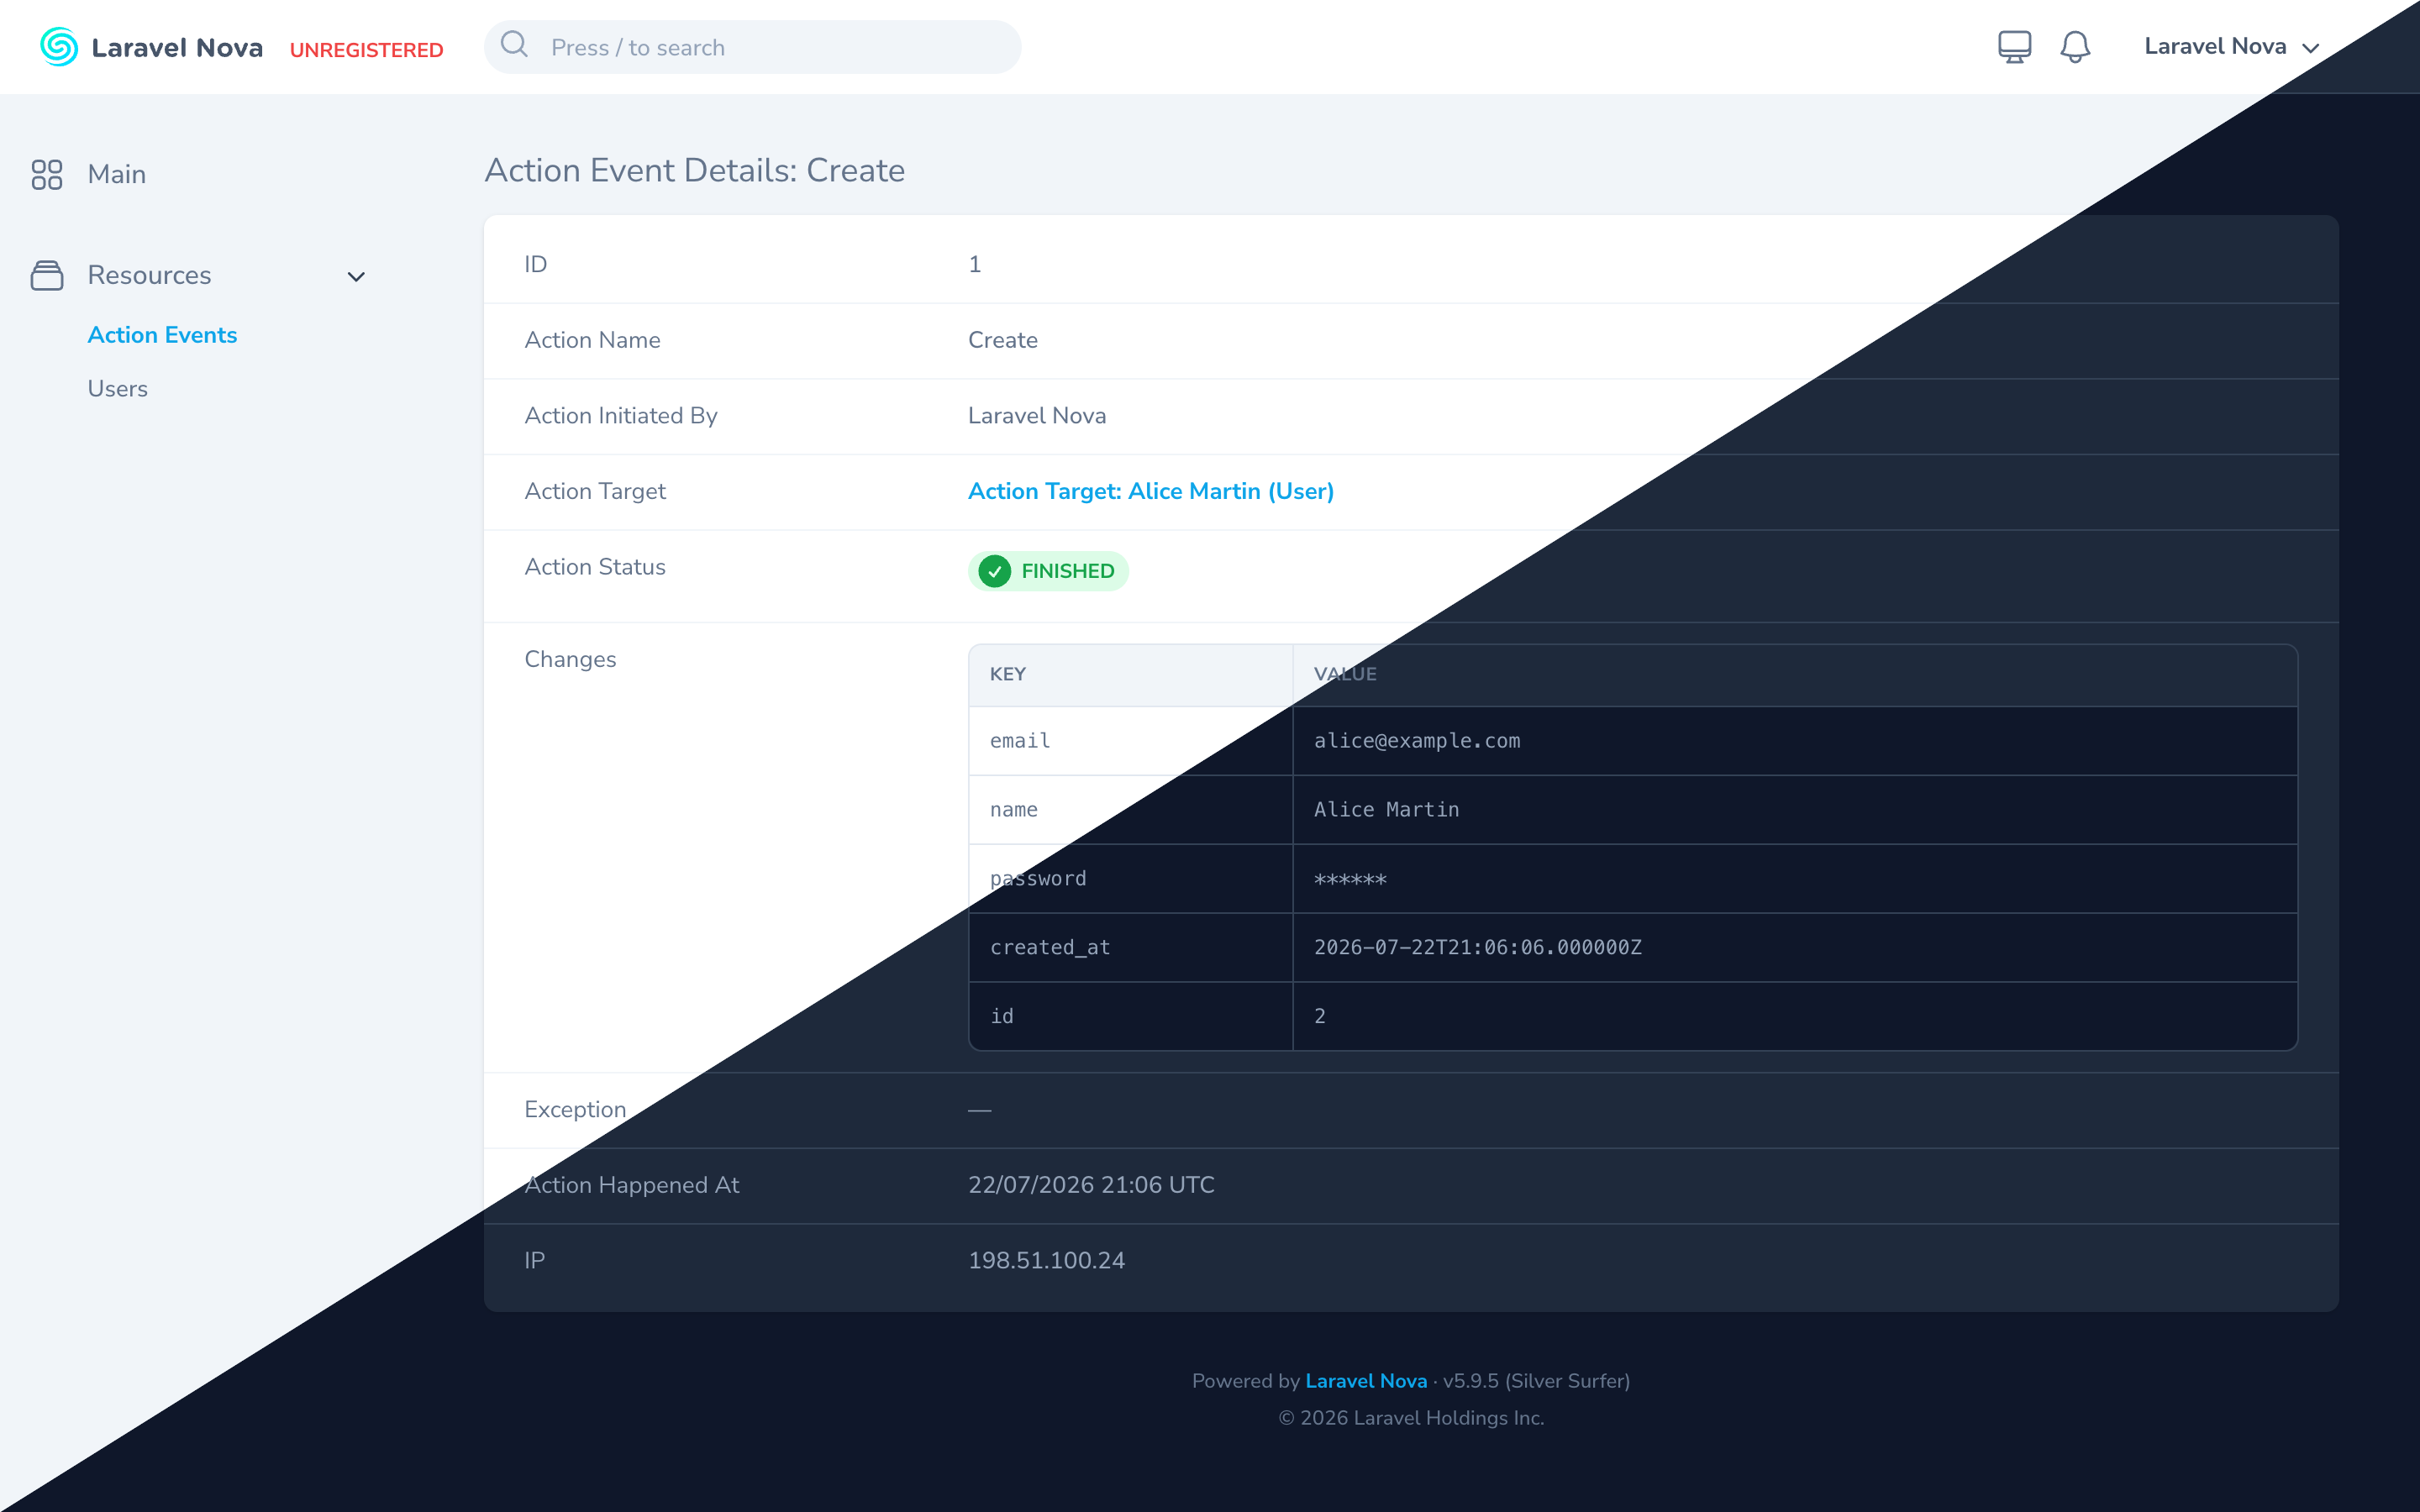2420x1512 pixels.
Task: Go to Users resource
Action: point(117,389)
